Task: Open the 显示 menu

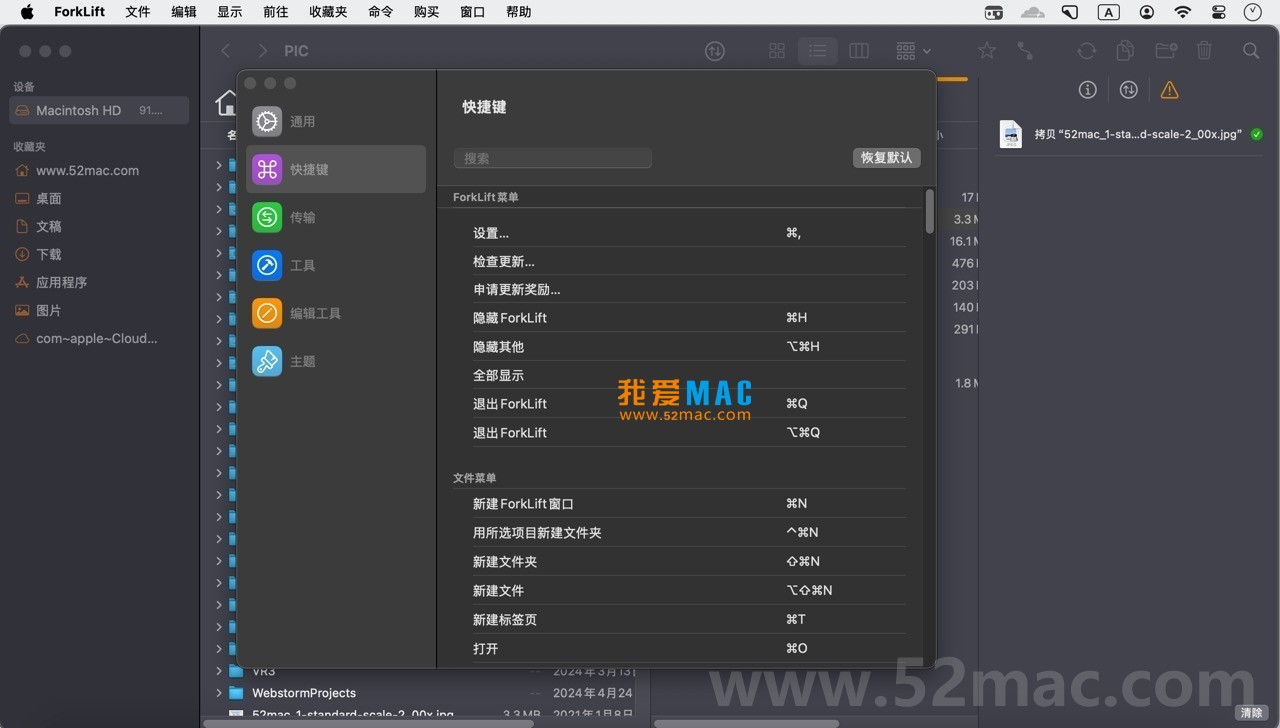Action: tap(230, 12)
